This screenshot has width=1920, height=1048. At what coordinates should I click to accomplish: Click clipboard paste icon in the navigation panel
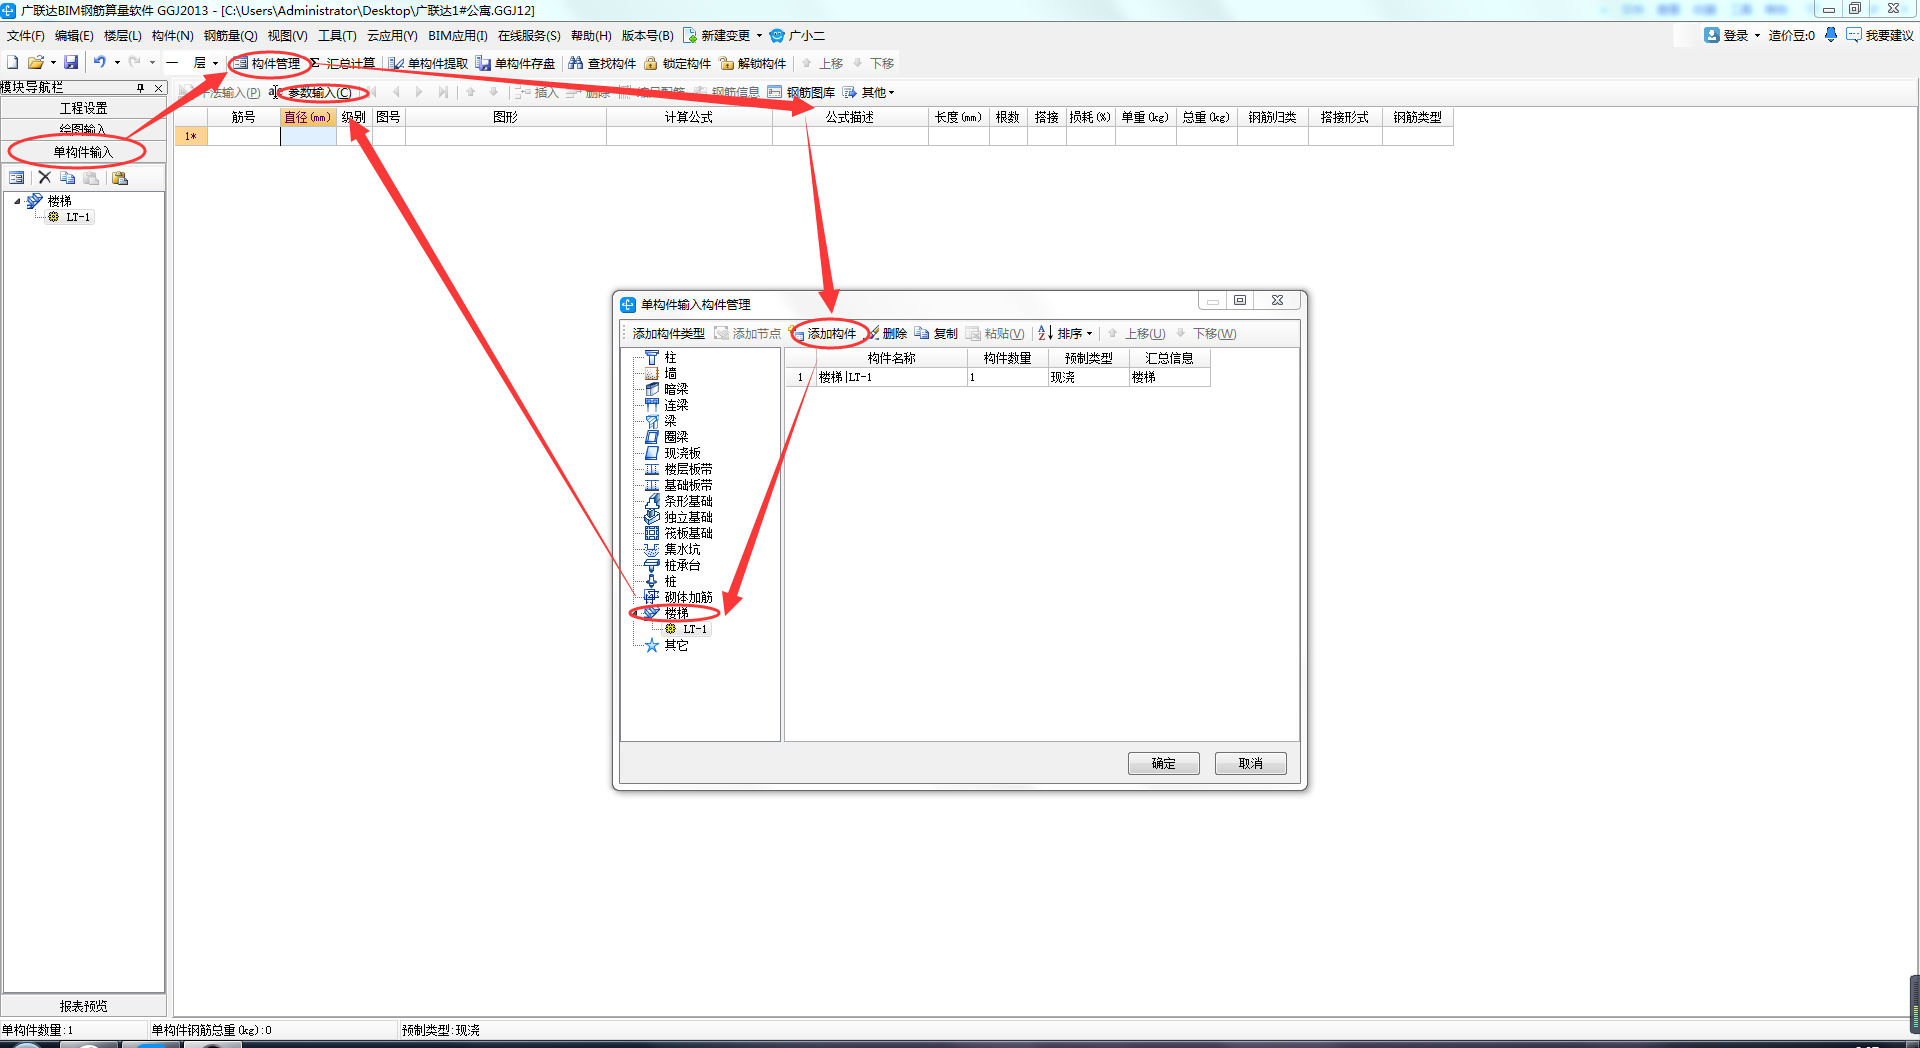click(x=120, y=178)
